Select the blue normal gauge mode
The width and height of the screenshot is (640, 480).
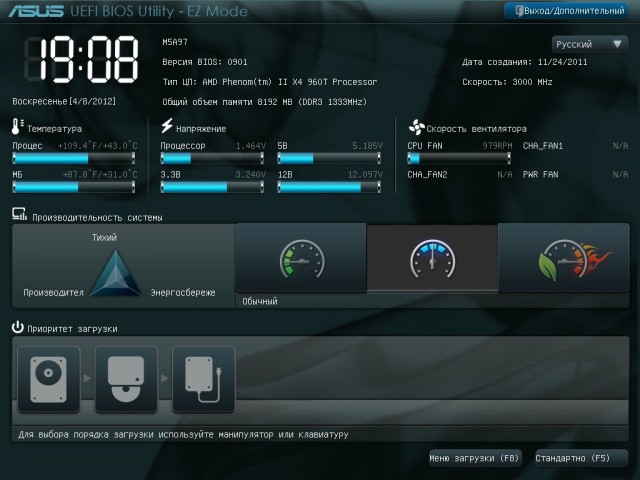click(432, 259)
